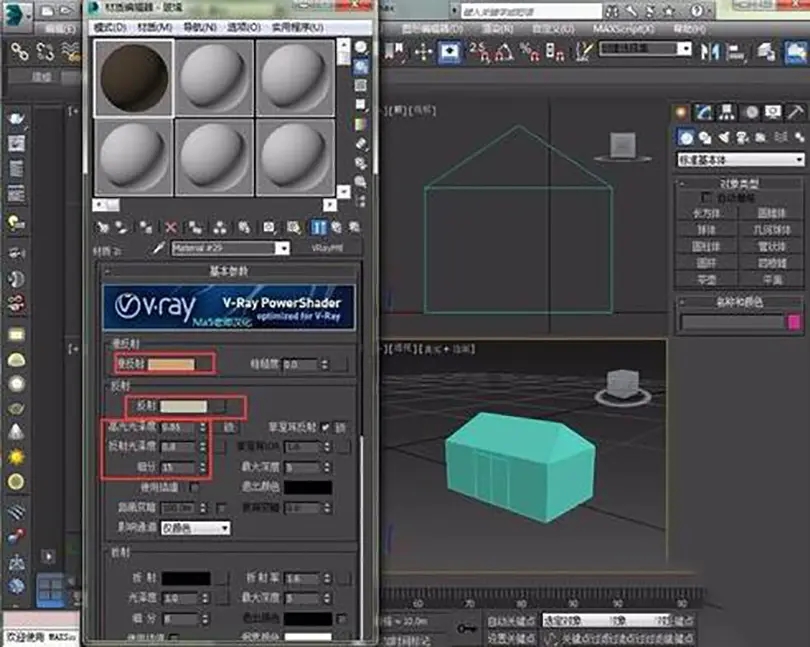Image resolution: width=810 pixels, height=647 pixels.
Task: Open the Options (O) menu
Action: (x=244, y=27)
